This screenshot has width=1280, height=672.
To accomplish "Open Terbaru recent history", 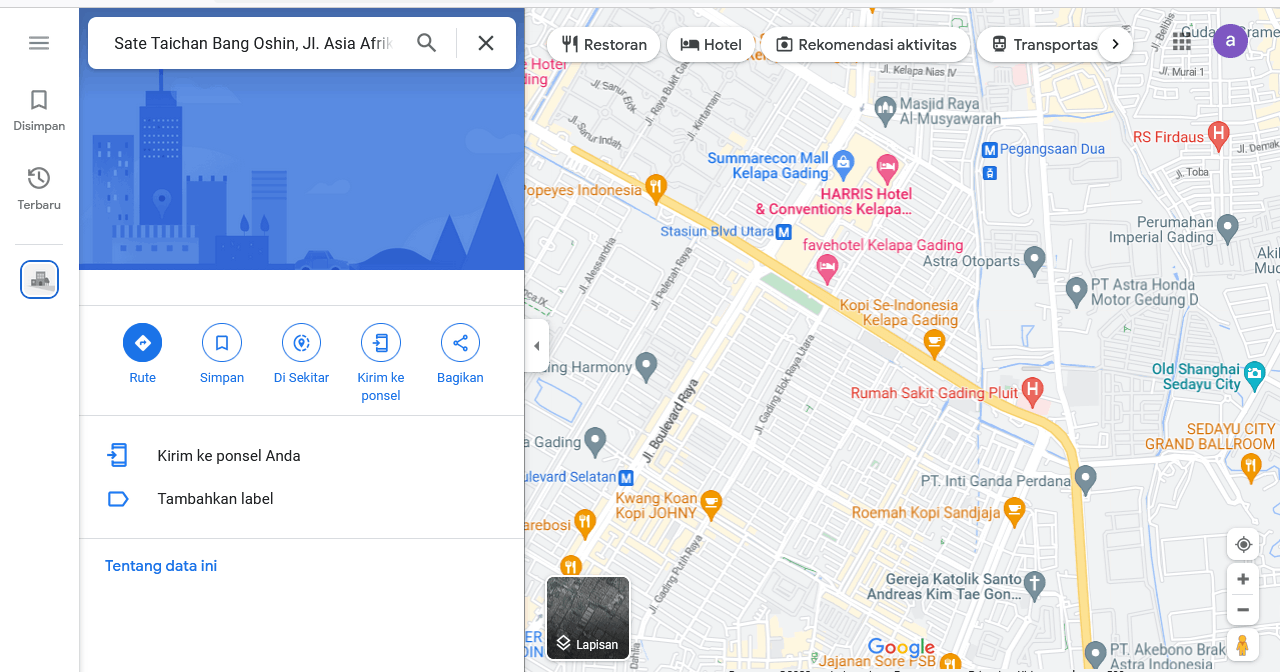I will pos(39,188).
